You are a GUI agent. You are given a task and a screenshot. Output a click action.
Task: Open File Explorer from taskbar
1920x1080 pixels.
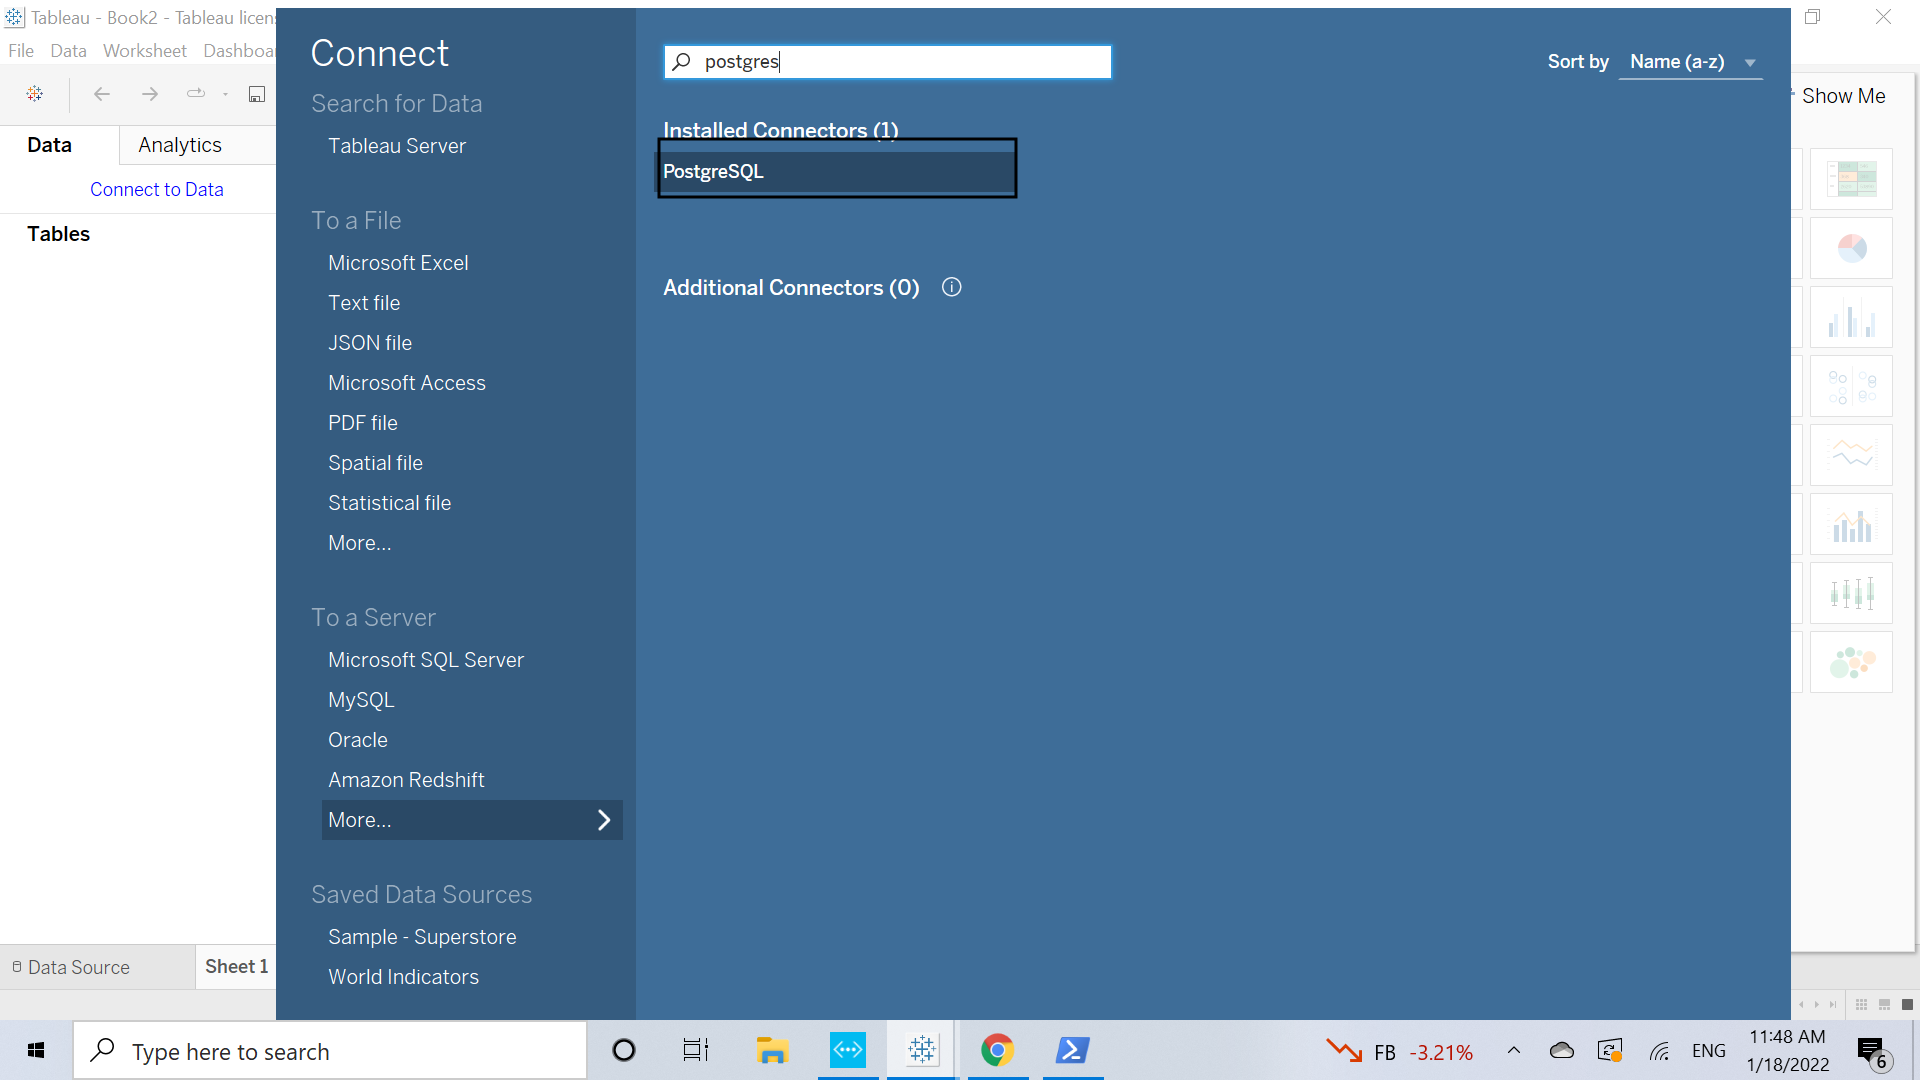772,1051
